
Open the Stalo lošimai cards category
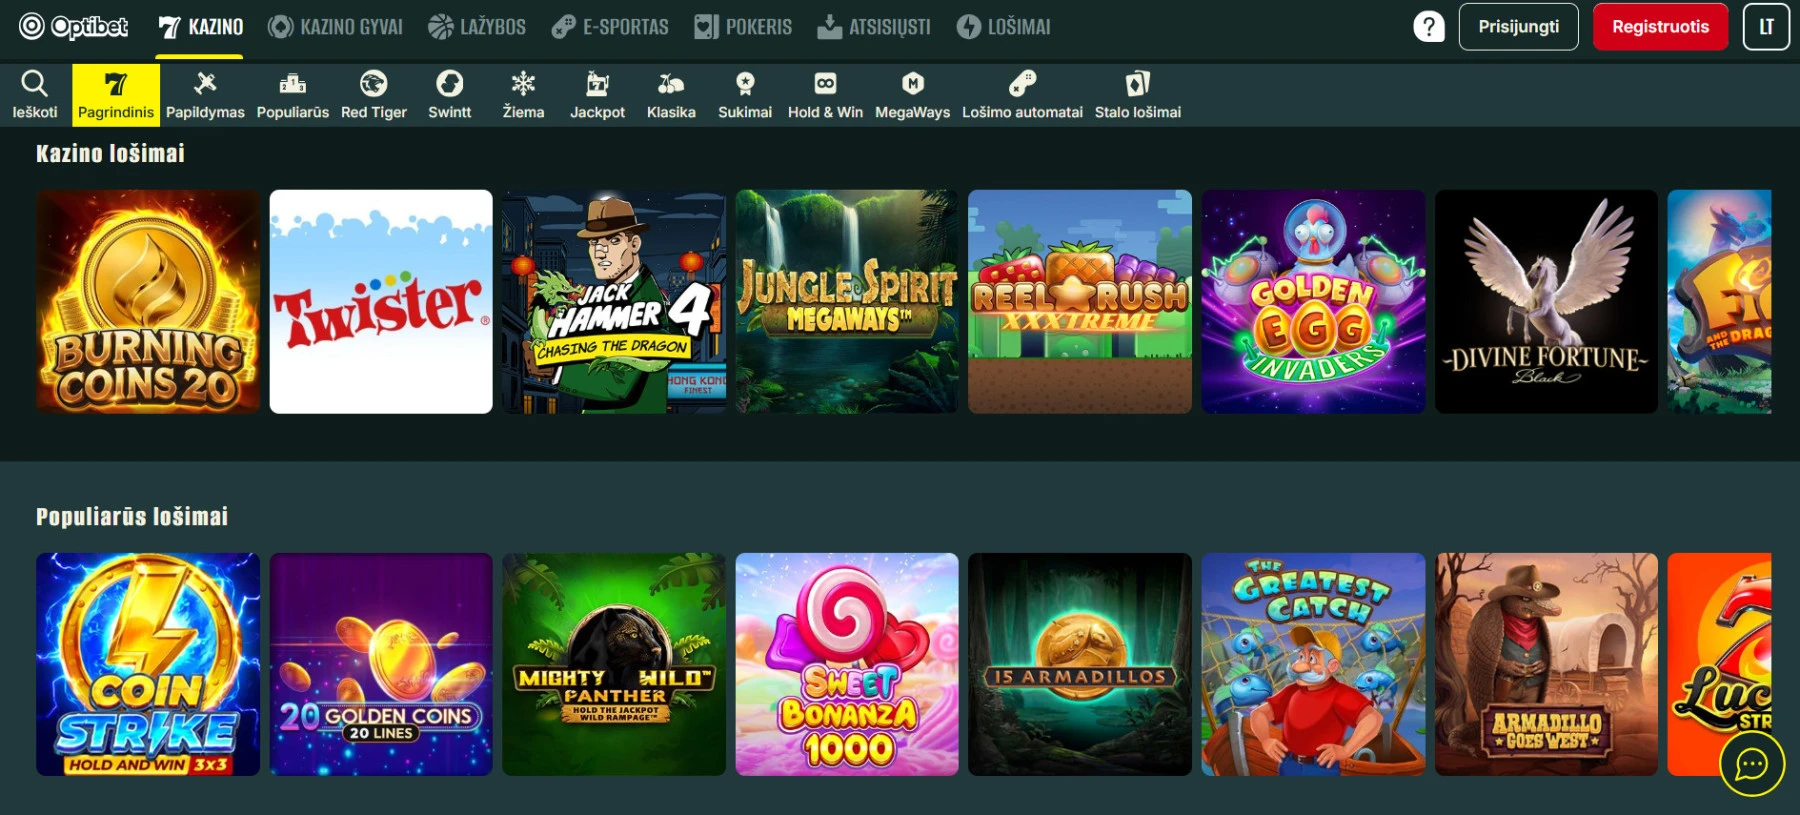click(x=1137, y=94)
